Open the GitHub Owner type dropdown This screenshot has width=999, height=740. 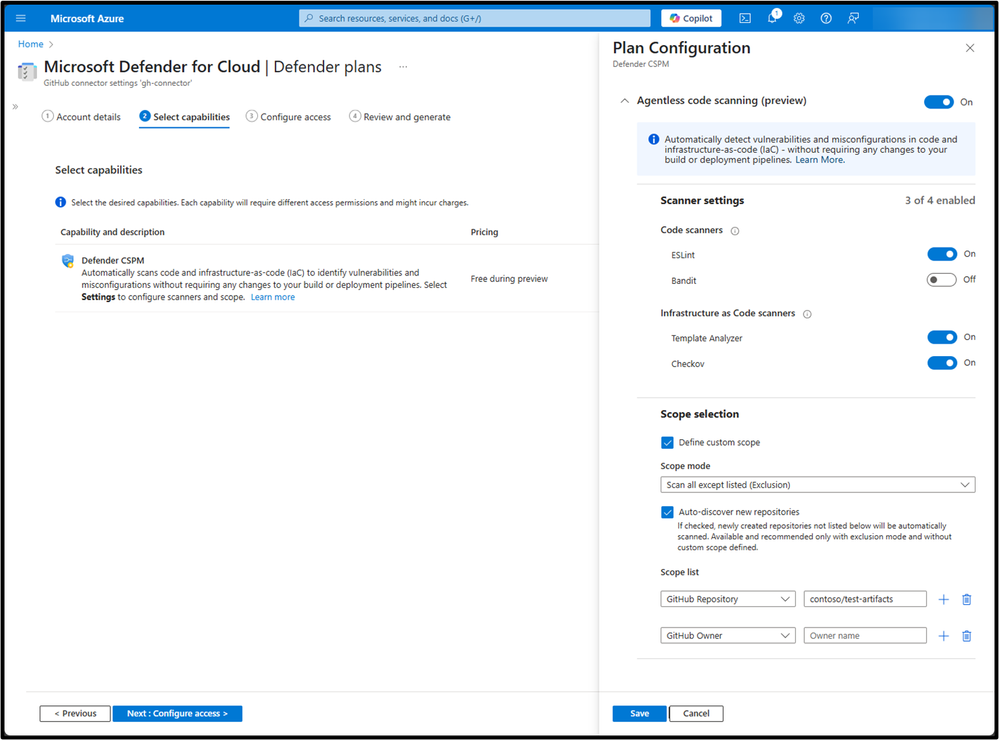(728, 635)
